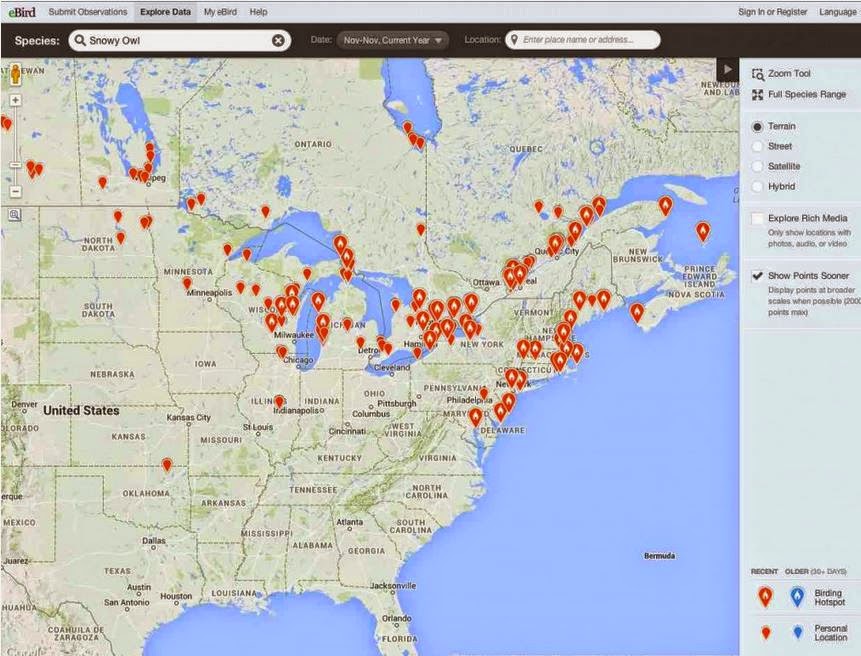Screen dimensions: 861x656
Task: Open the Help menu
Action: 258,12
